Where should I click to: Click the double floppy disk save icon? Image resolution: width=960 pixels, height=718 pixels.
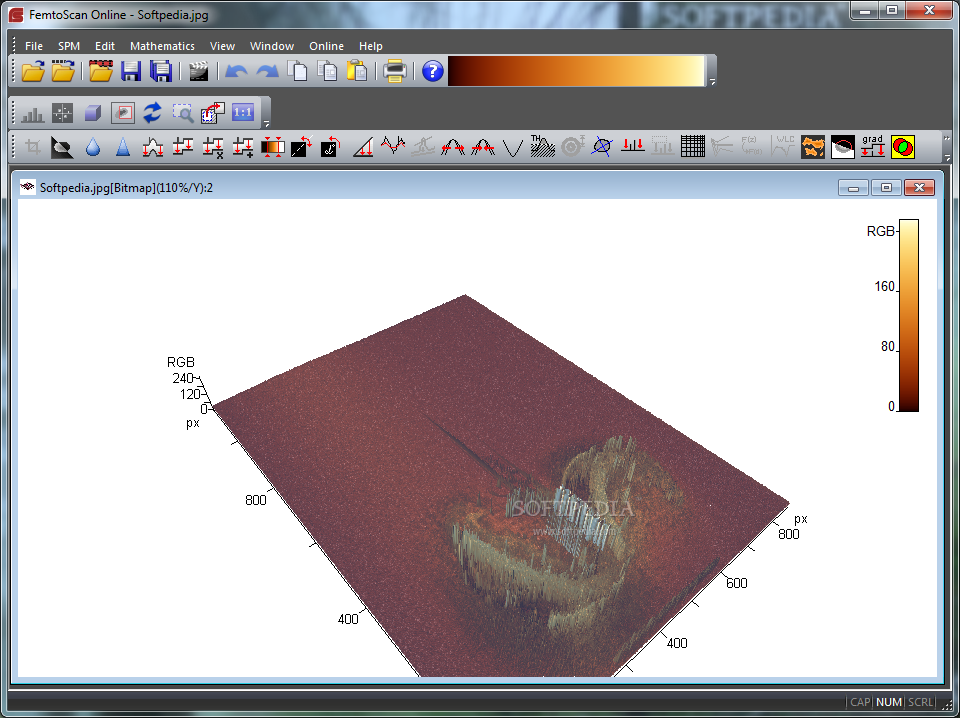point(161,71)
